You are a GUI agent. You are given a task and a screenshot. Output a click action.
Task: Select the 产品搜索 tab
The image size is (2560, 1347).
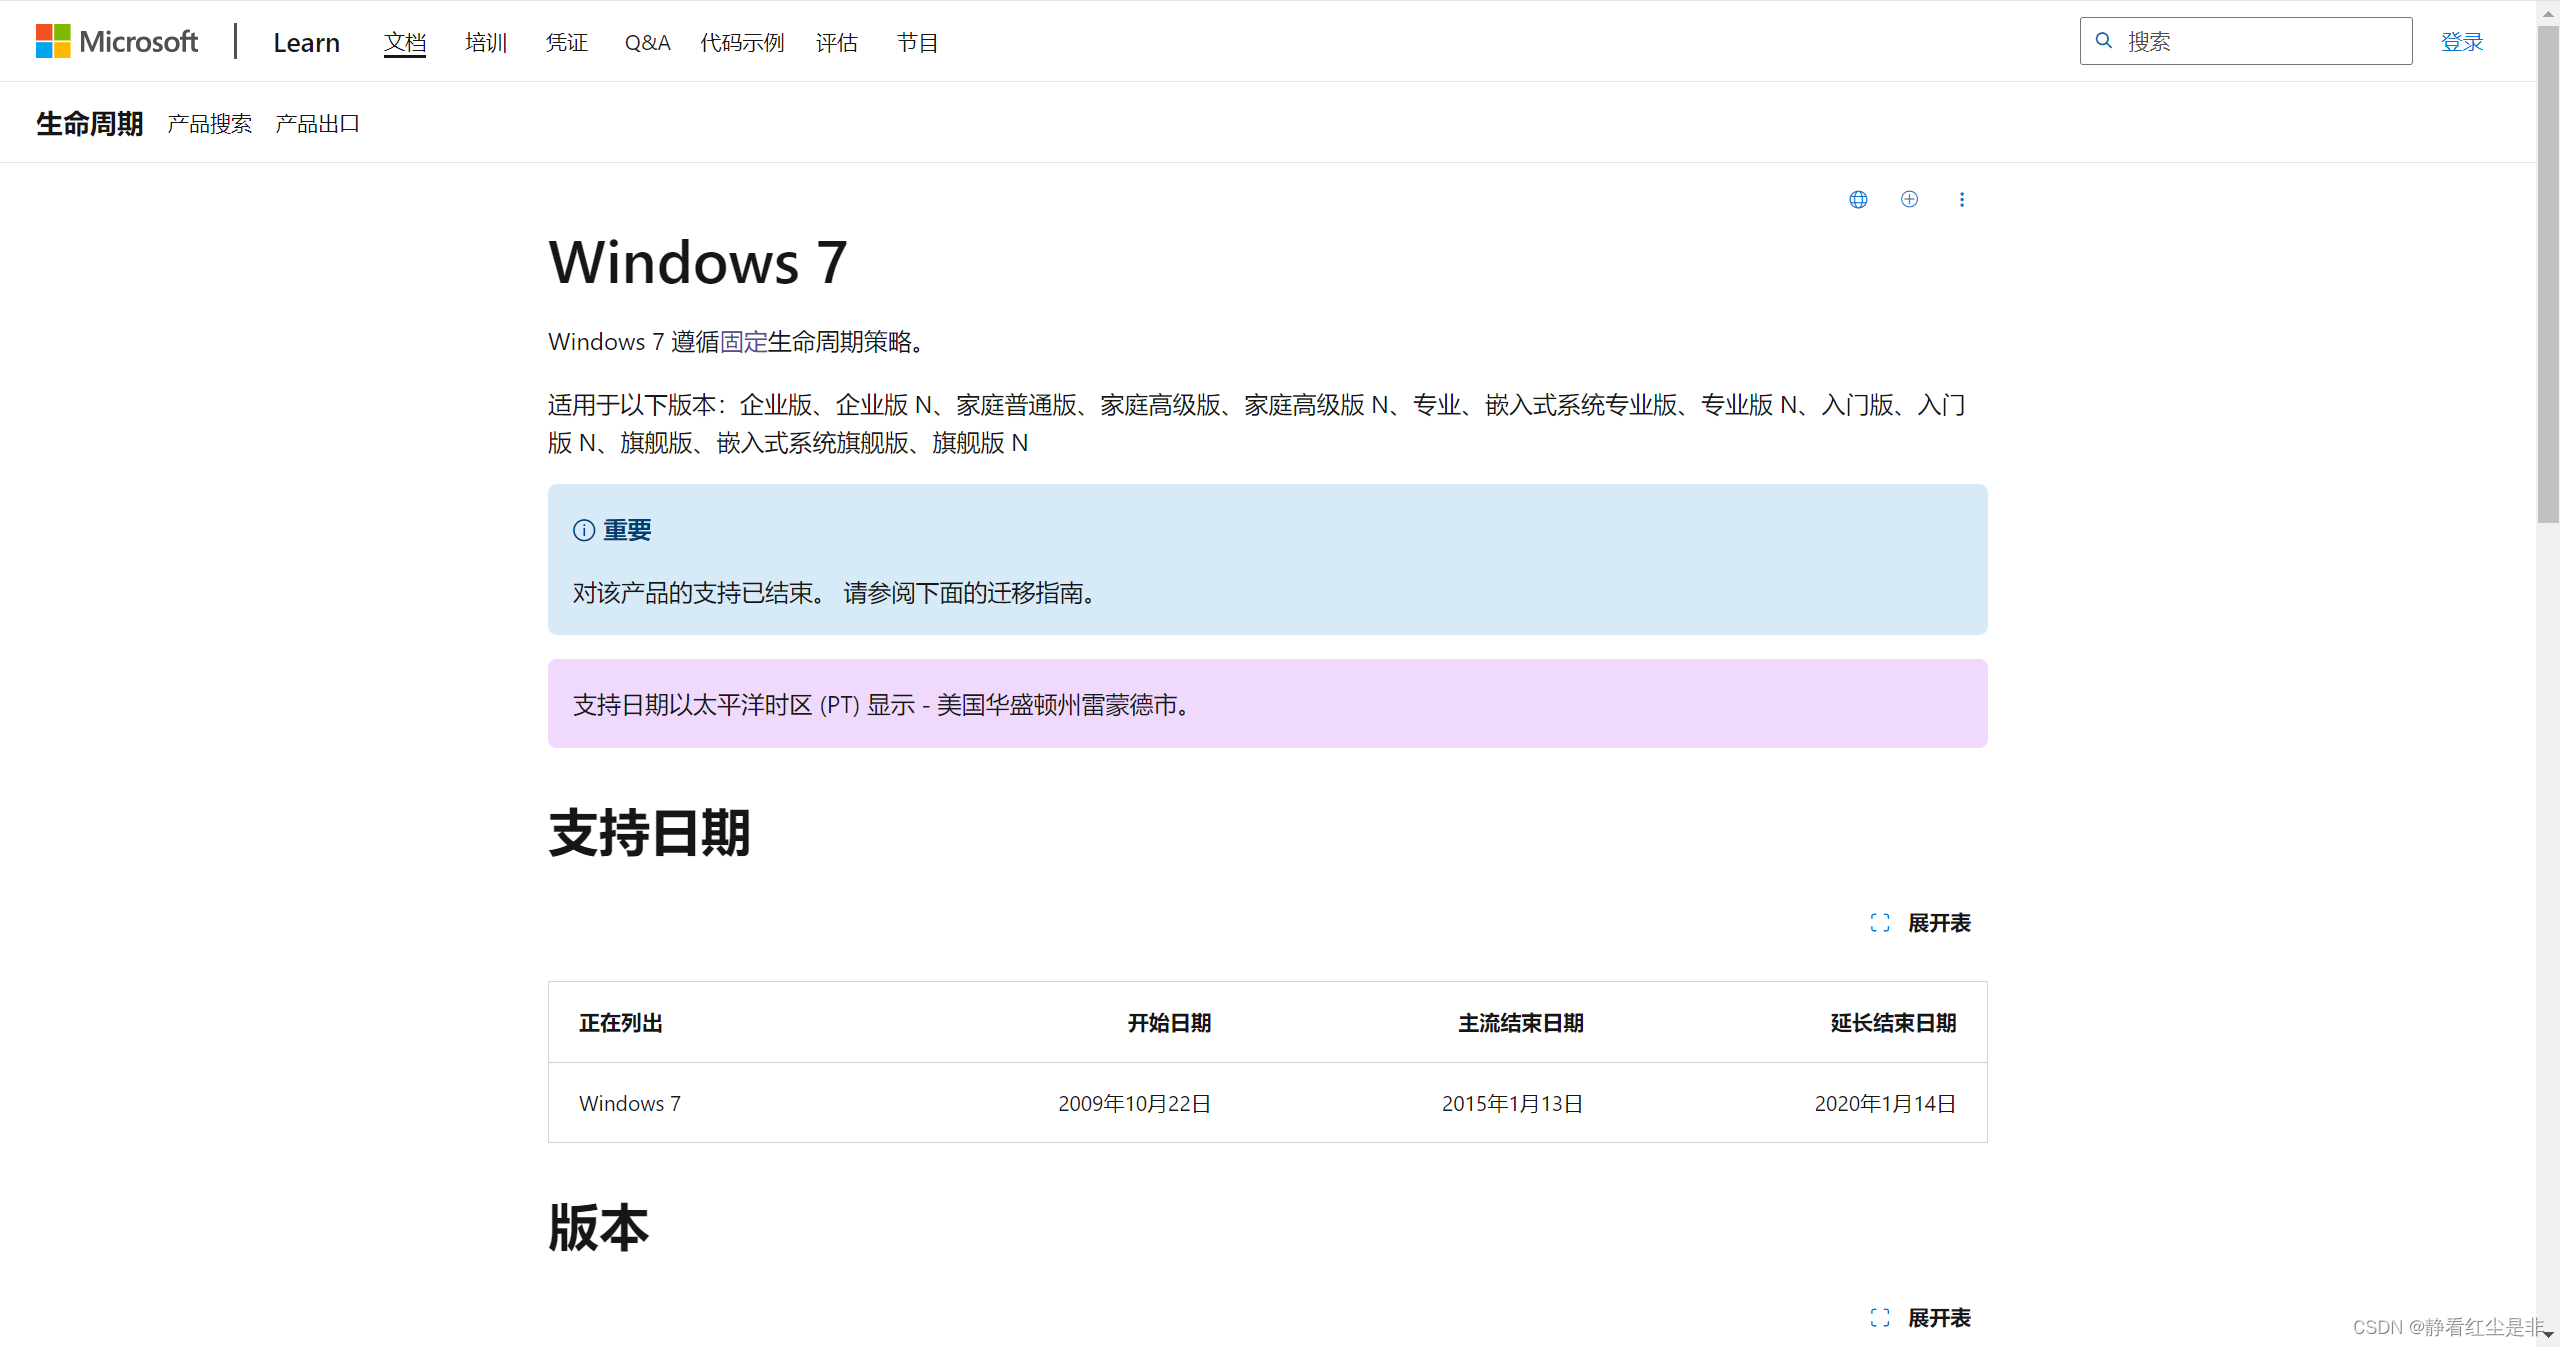[210, 124]
